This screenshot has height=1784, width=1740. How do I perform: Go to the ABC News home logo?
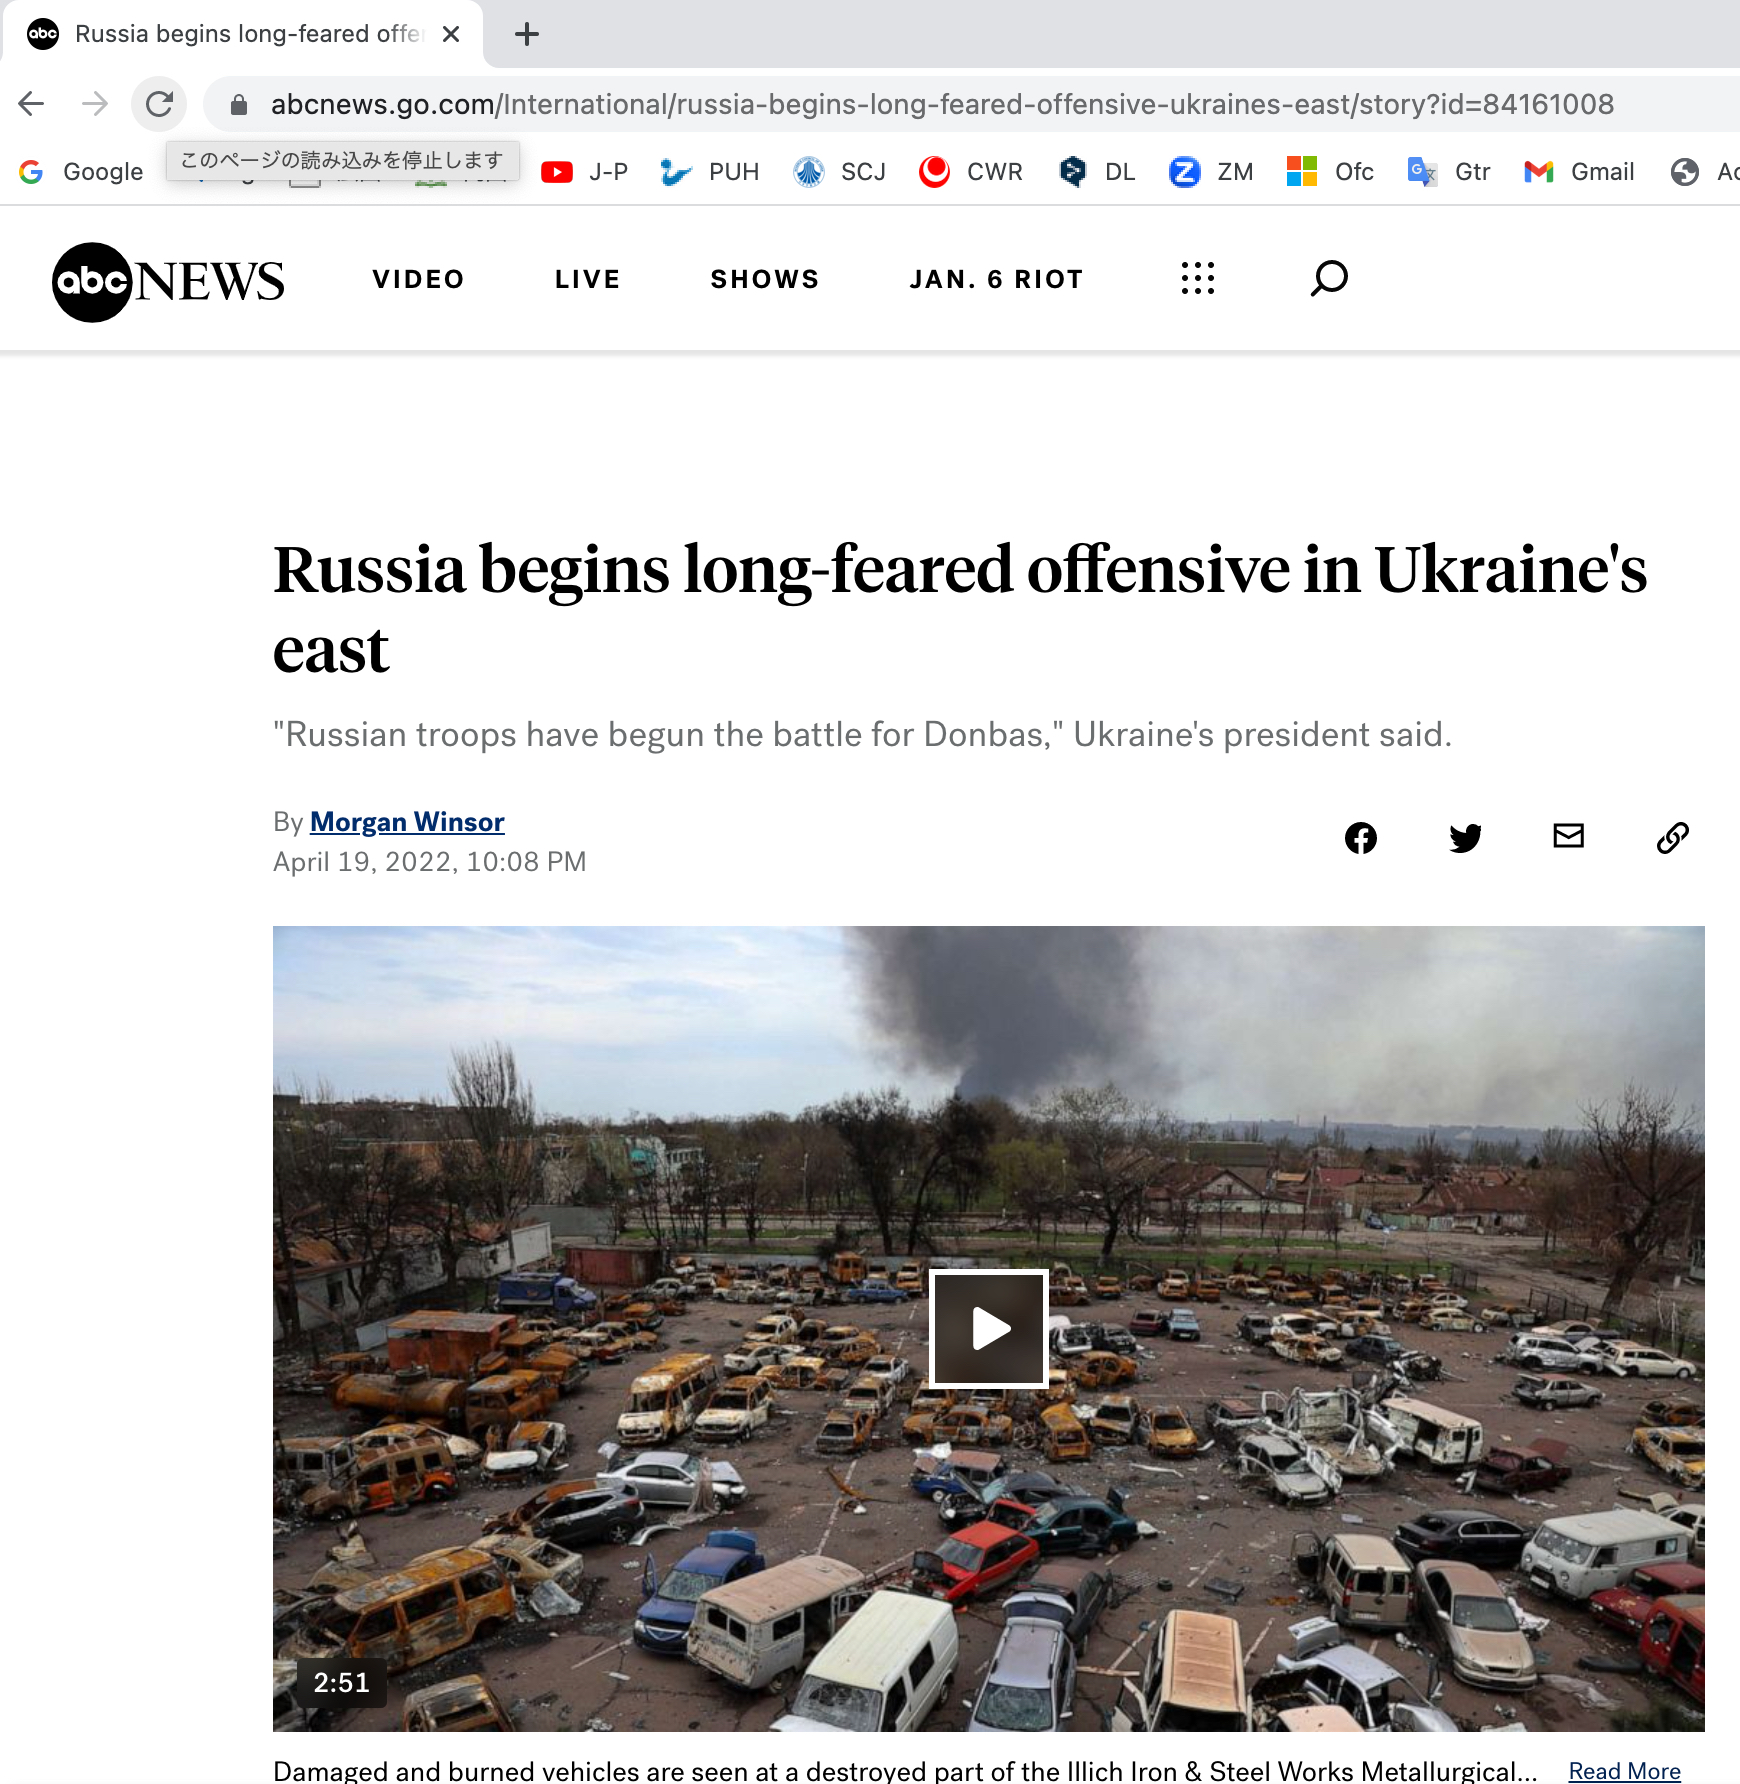168,282
